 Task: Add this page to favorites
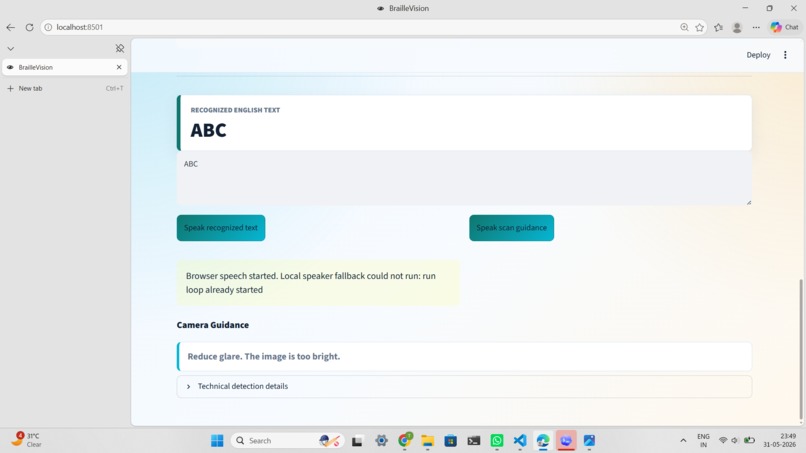coord(700,27)
